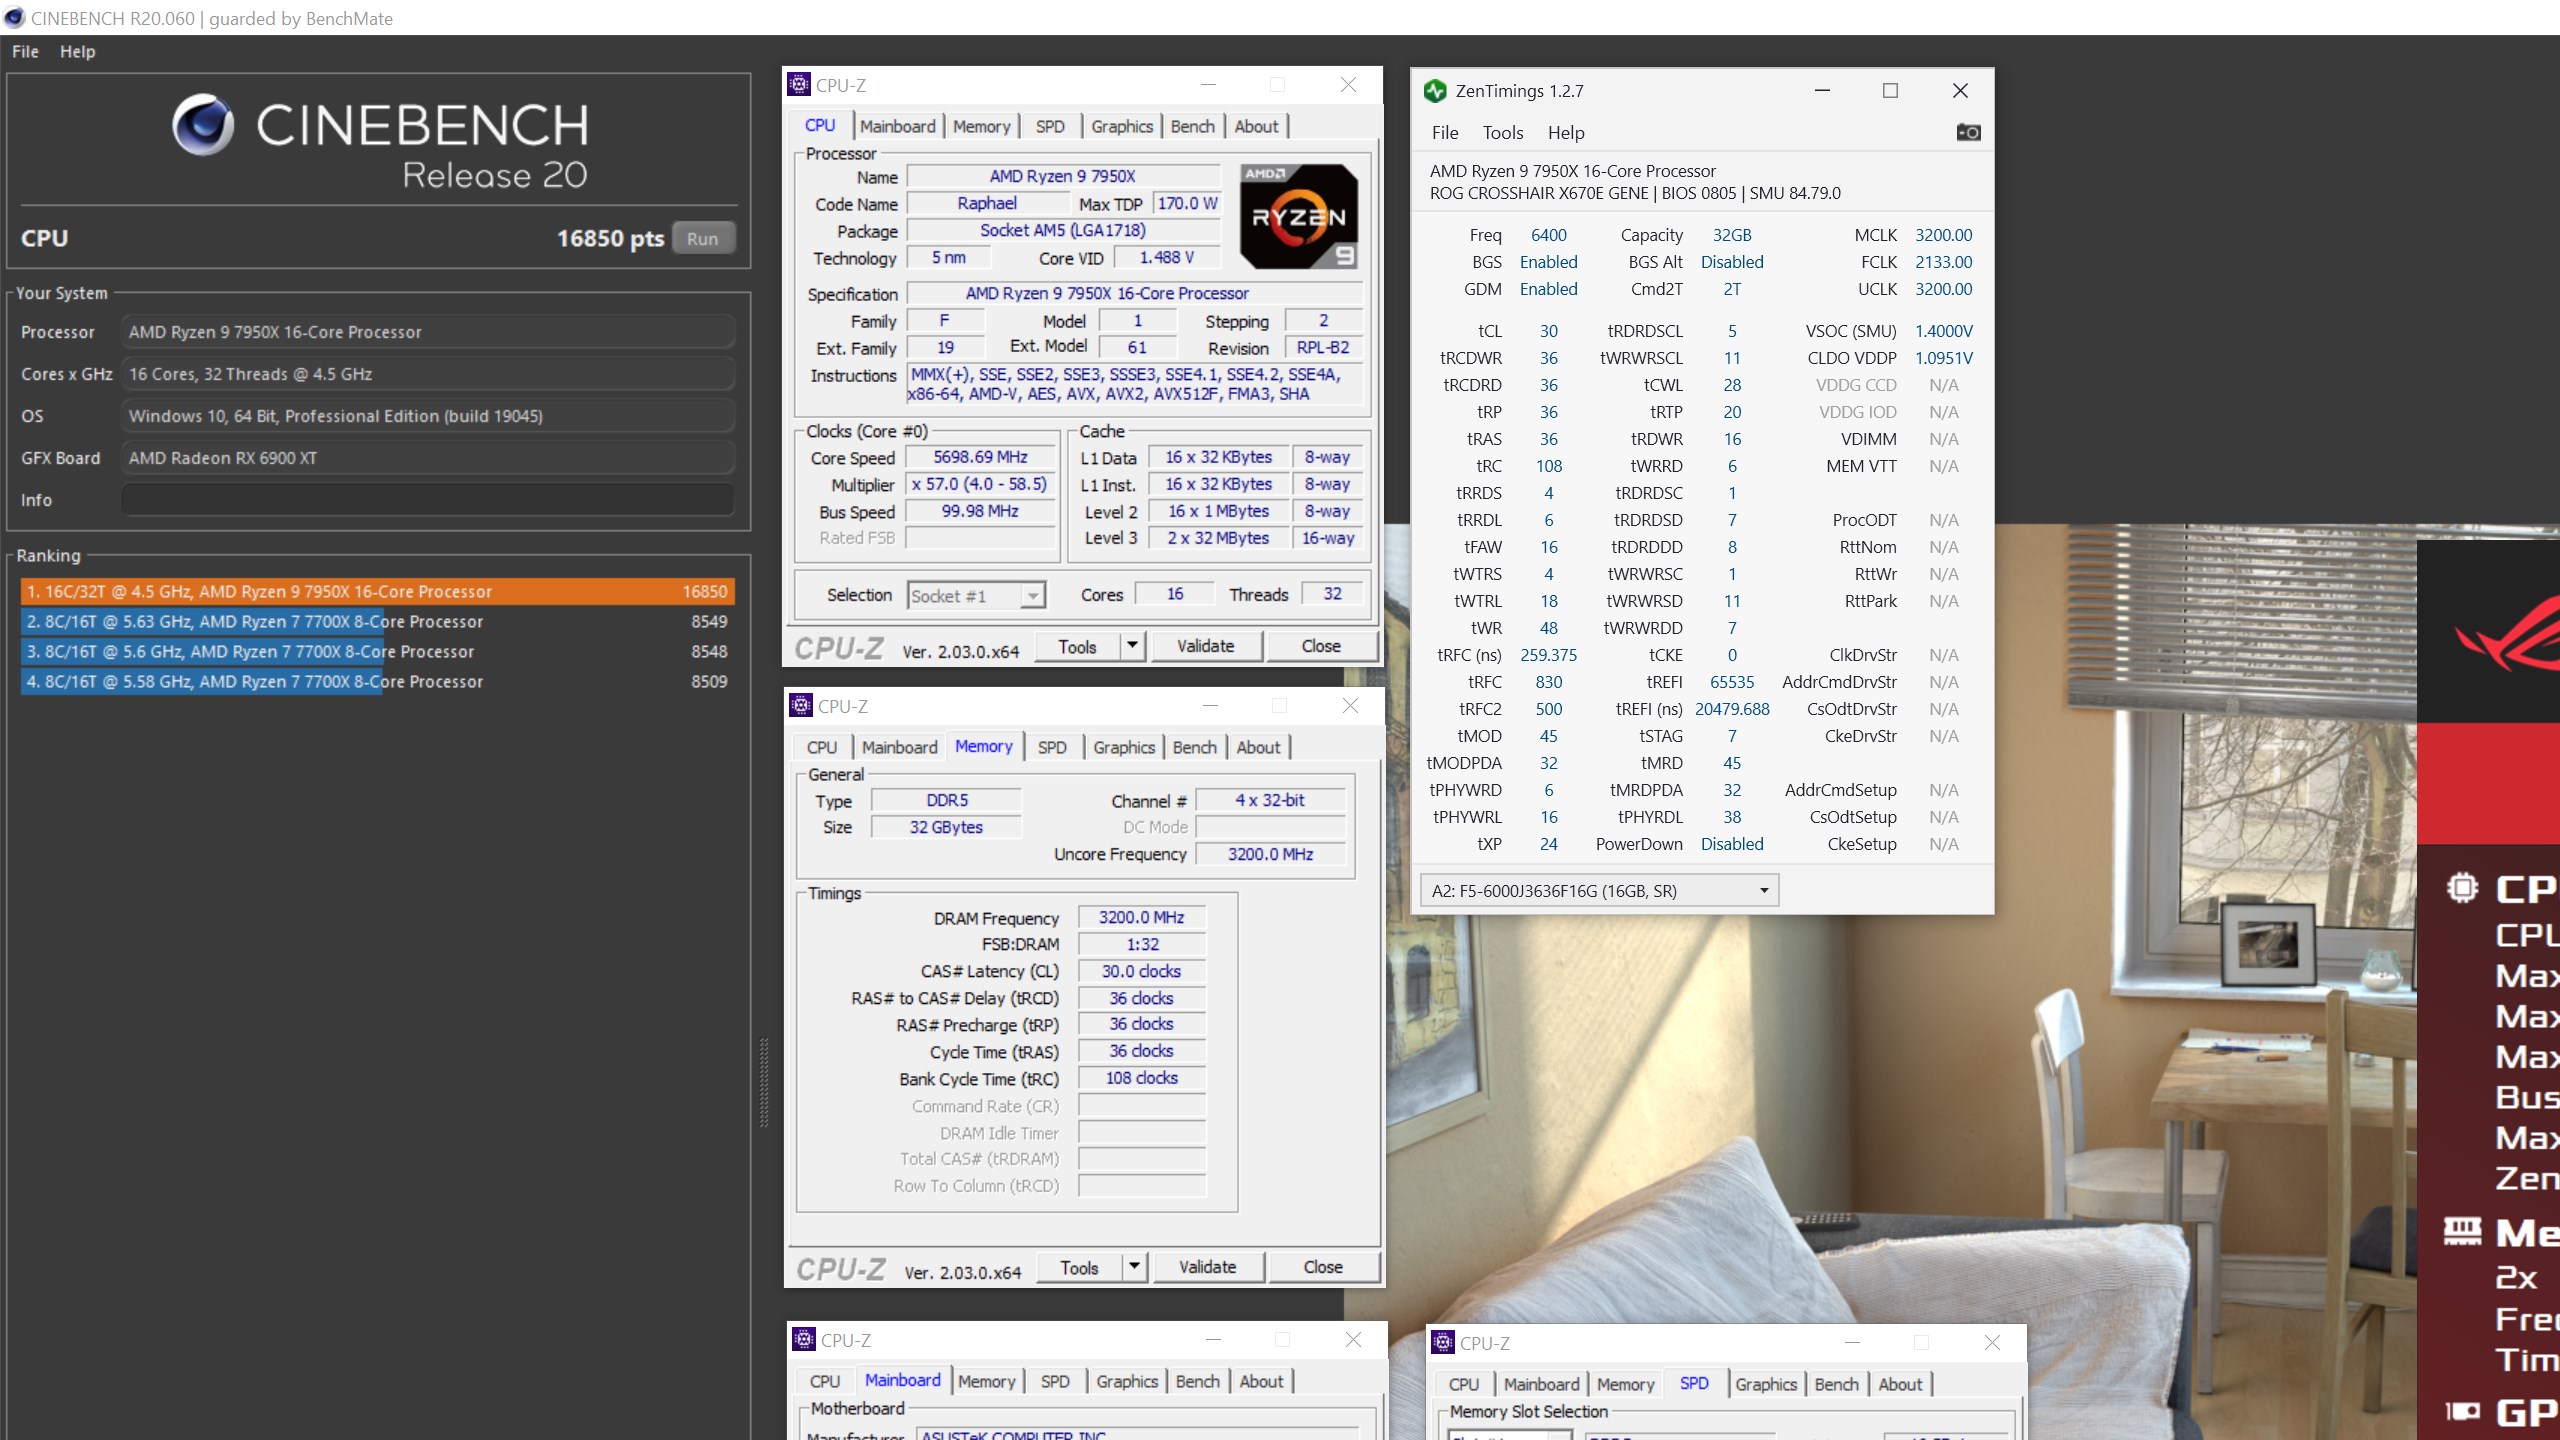The width and height of the screenshot is (2560, 1440).
Task: Click the Processor name field in Cinebench
Action: pyautogui.click(x=428, y=332)
